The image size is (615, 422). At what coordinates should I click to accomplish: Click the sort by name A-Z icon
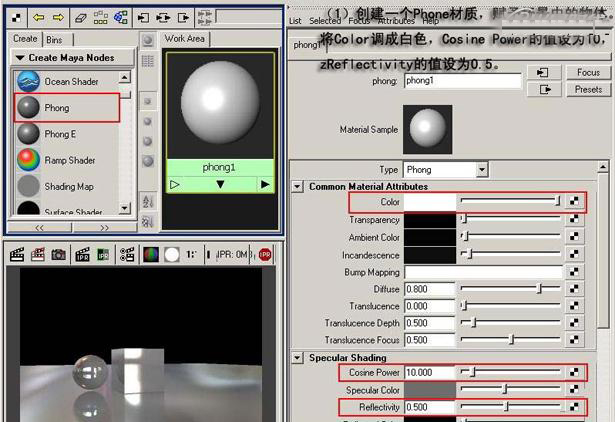[x=148, y=202]
